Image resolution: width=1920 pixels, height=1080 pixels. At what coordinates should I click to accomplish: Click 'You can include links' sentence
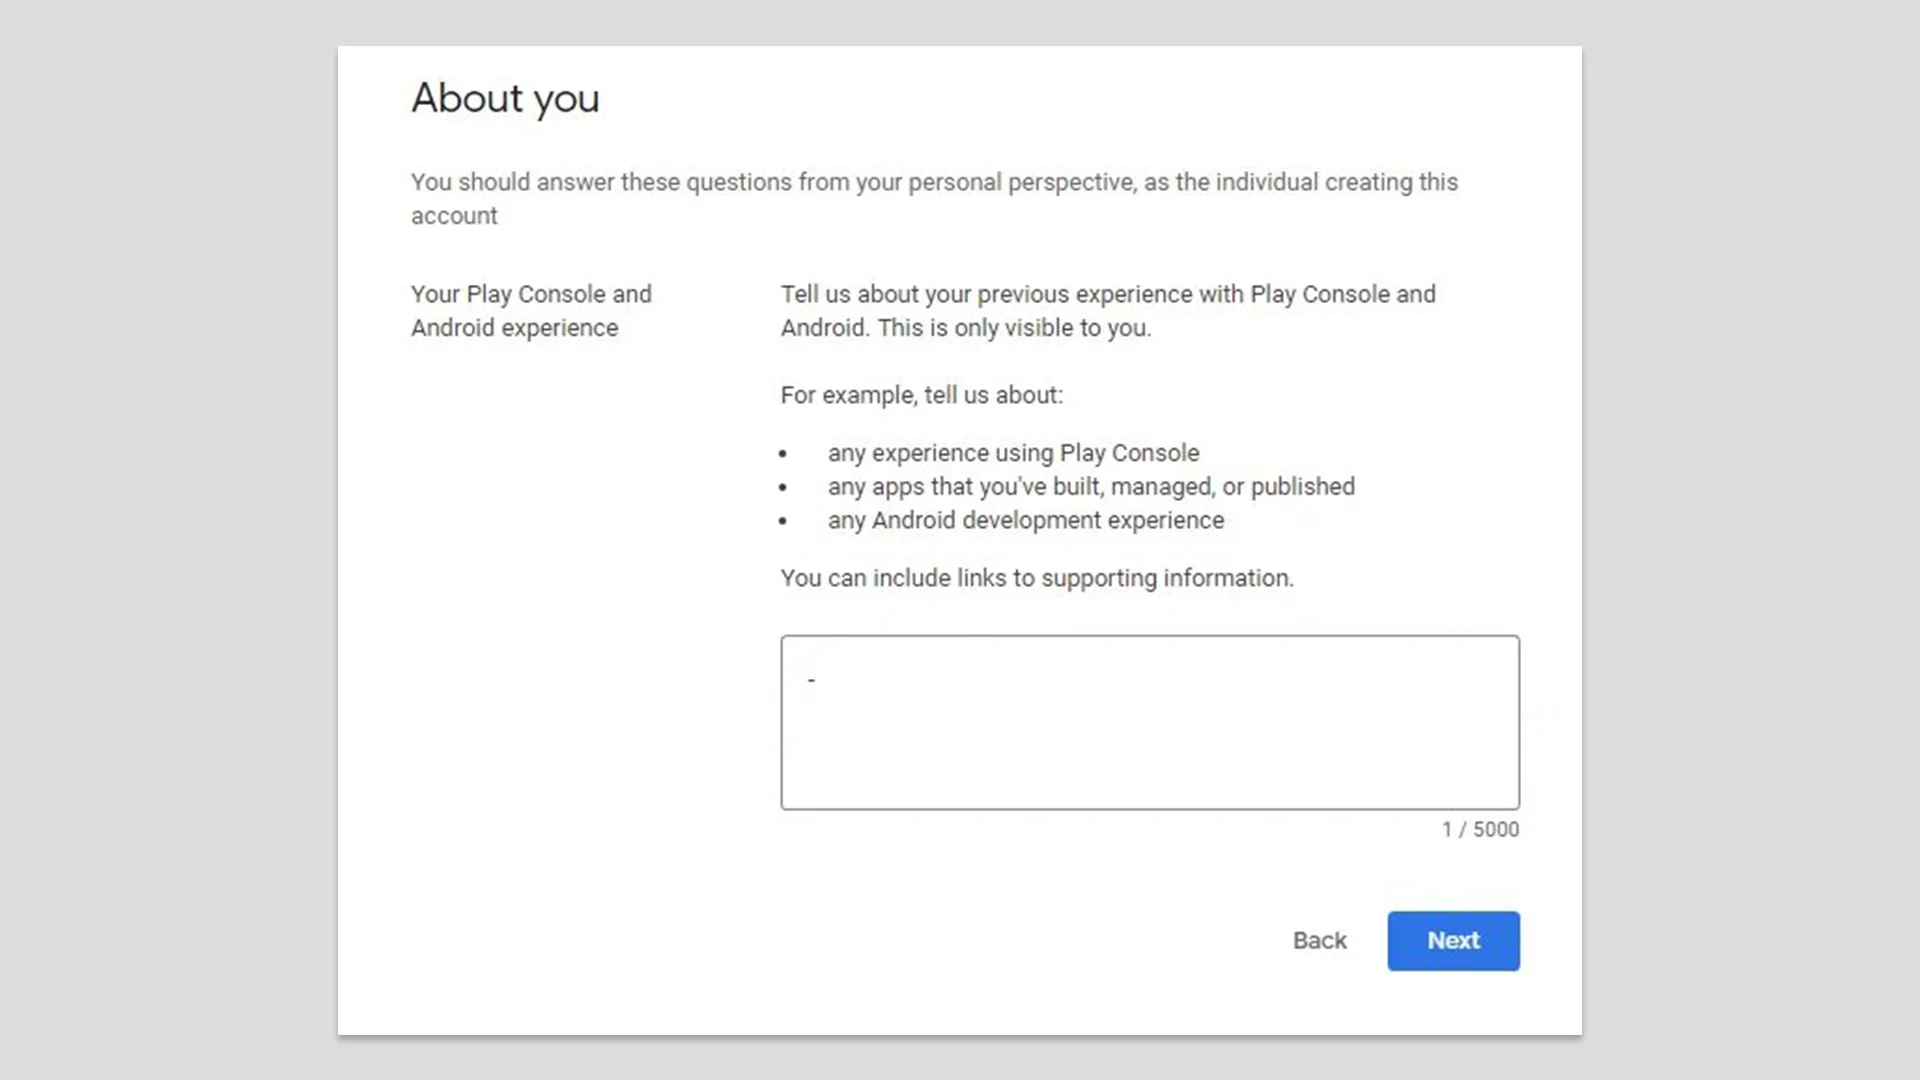[x=1037, y=578]
